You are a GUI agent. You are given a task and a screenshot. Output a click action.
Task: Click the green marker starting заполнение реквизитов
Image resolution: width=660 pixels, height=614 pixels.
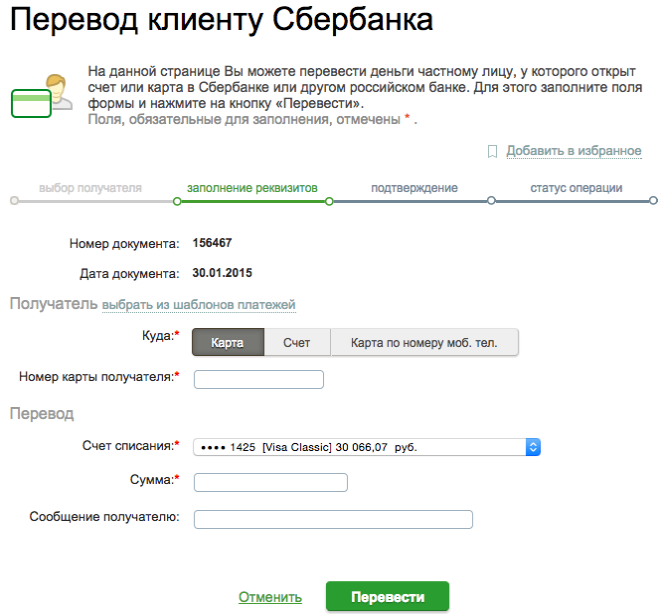pos(177,201)
